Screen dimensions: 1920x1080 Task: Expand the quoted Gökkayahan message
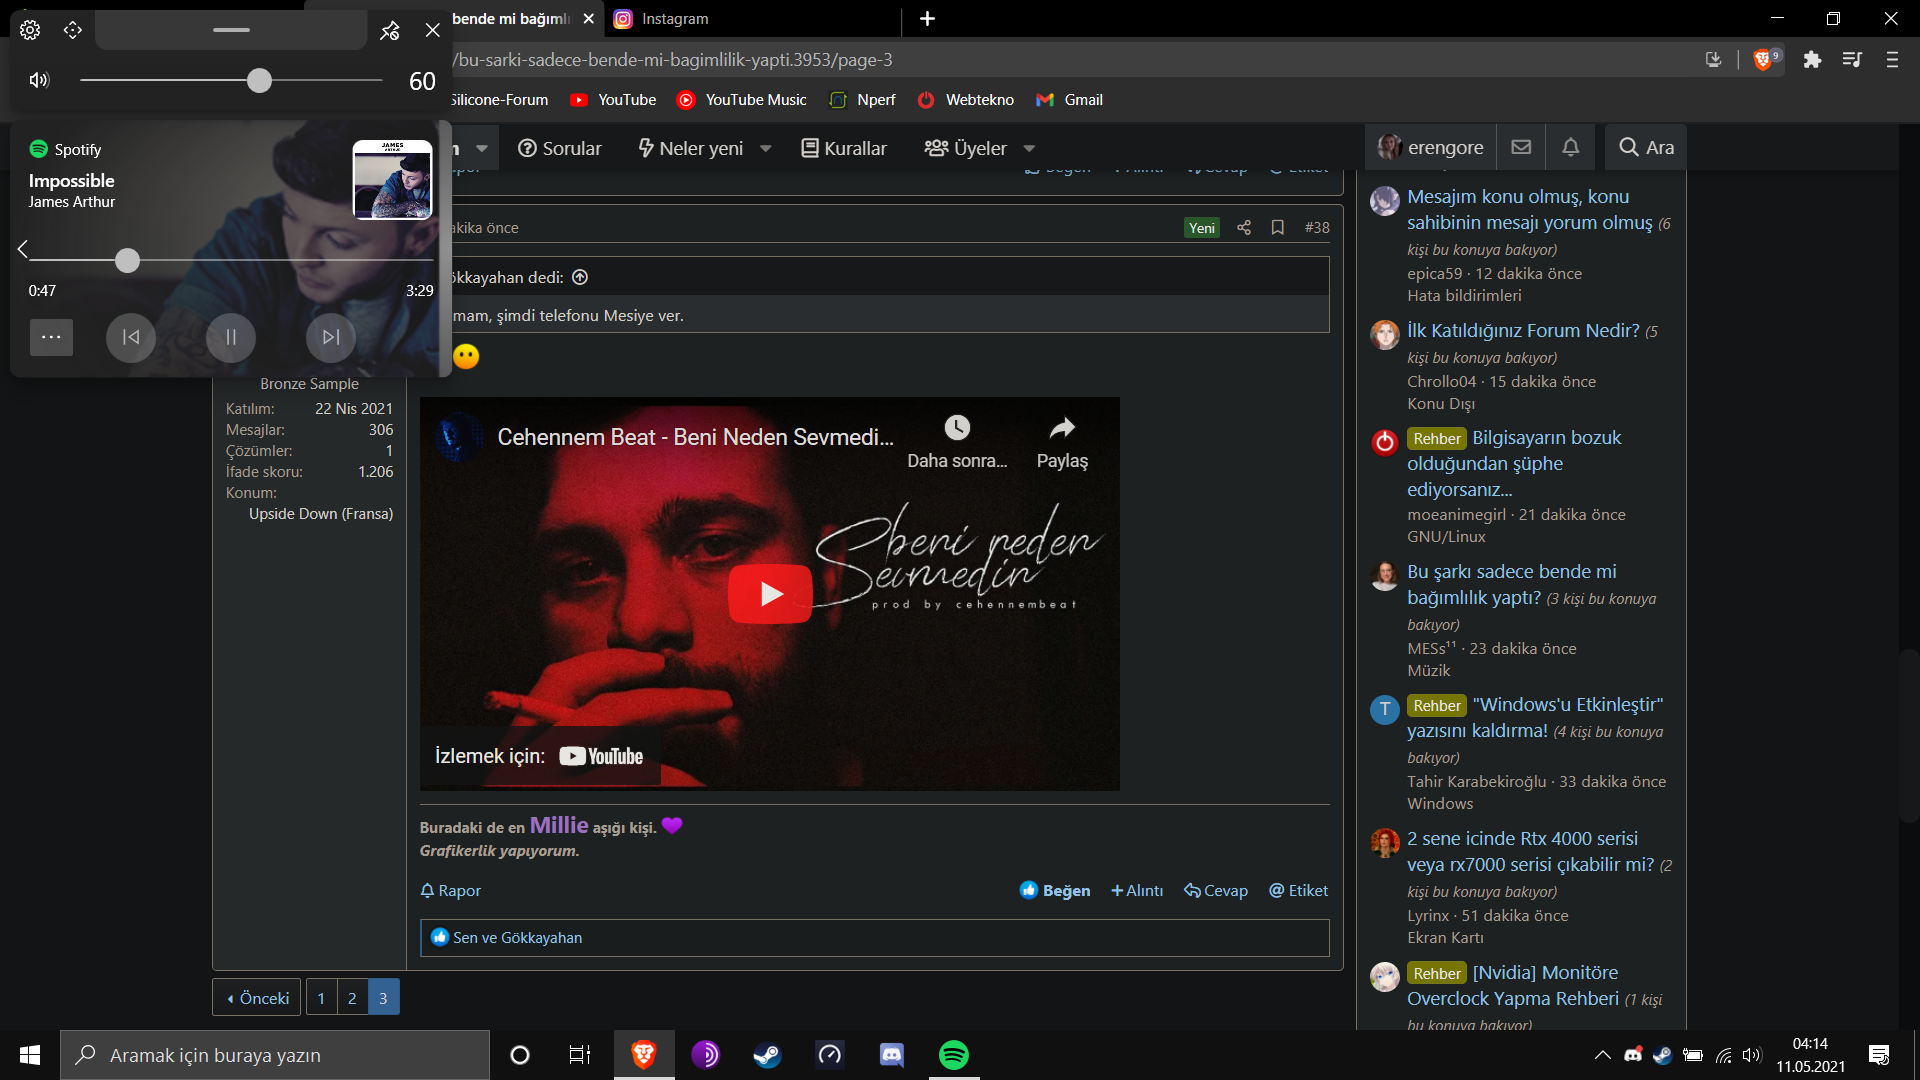(x=580, y=277)
